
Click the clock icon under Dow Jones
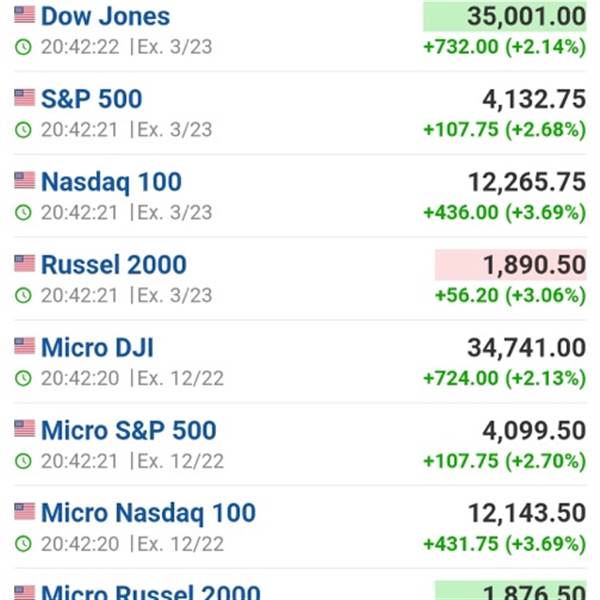point(23,47)
